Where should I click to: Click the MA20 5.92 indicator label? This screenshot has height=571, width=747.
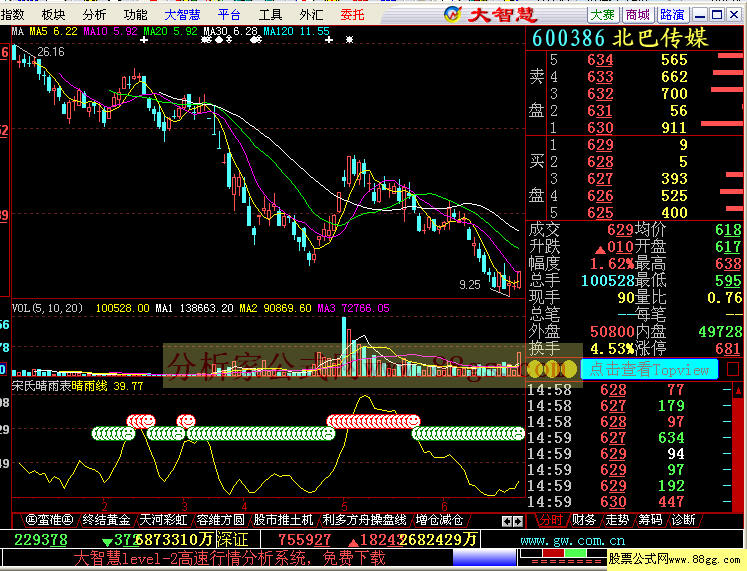(170, 31)
